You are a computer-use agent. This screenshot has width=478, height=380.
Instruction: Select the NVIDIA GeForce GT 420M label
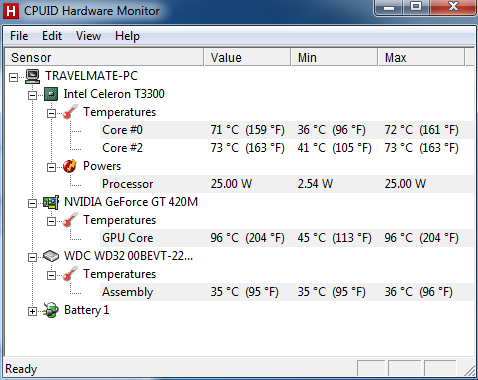pos(131,202)
